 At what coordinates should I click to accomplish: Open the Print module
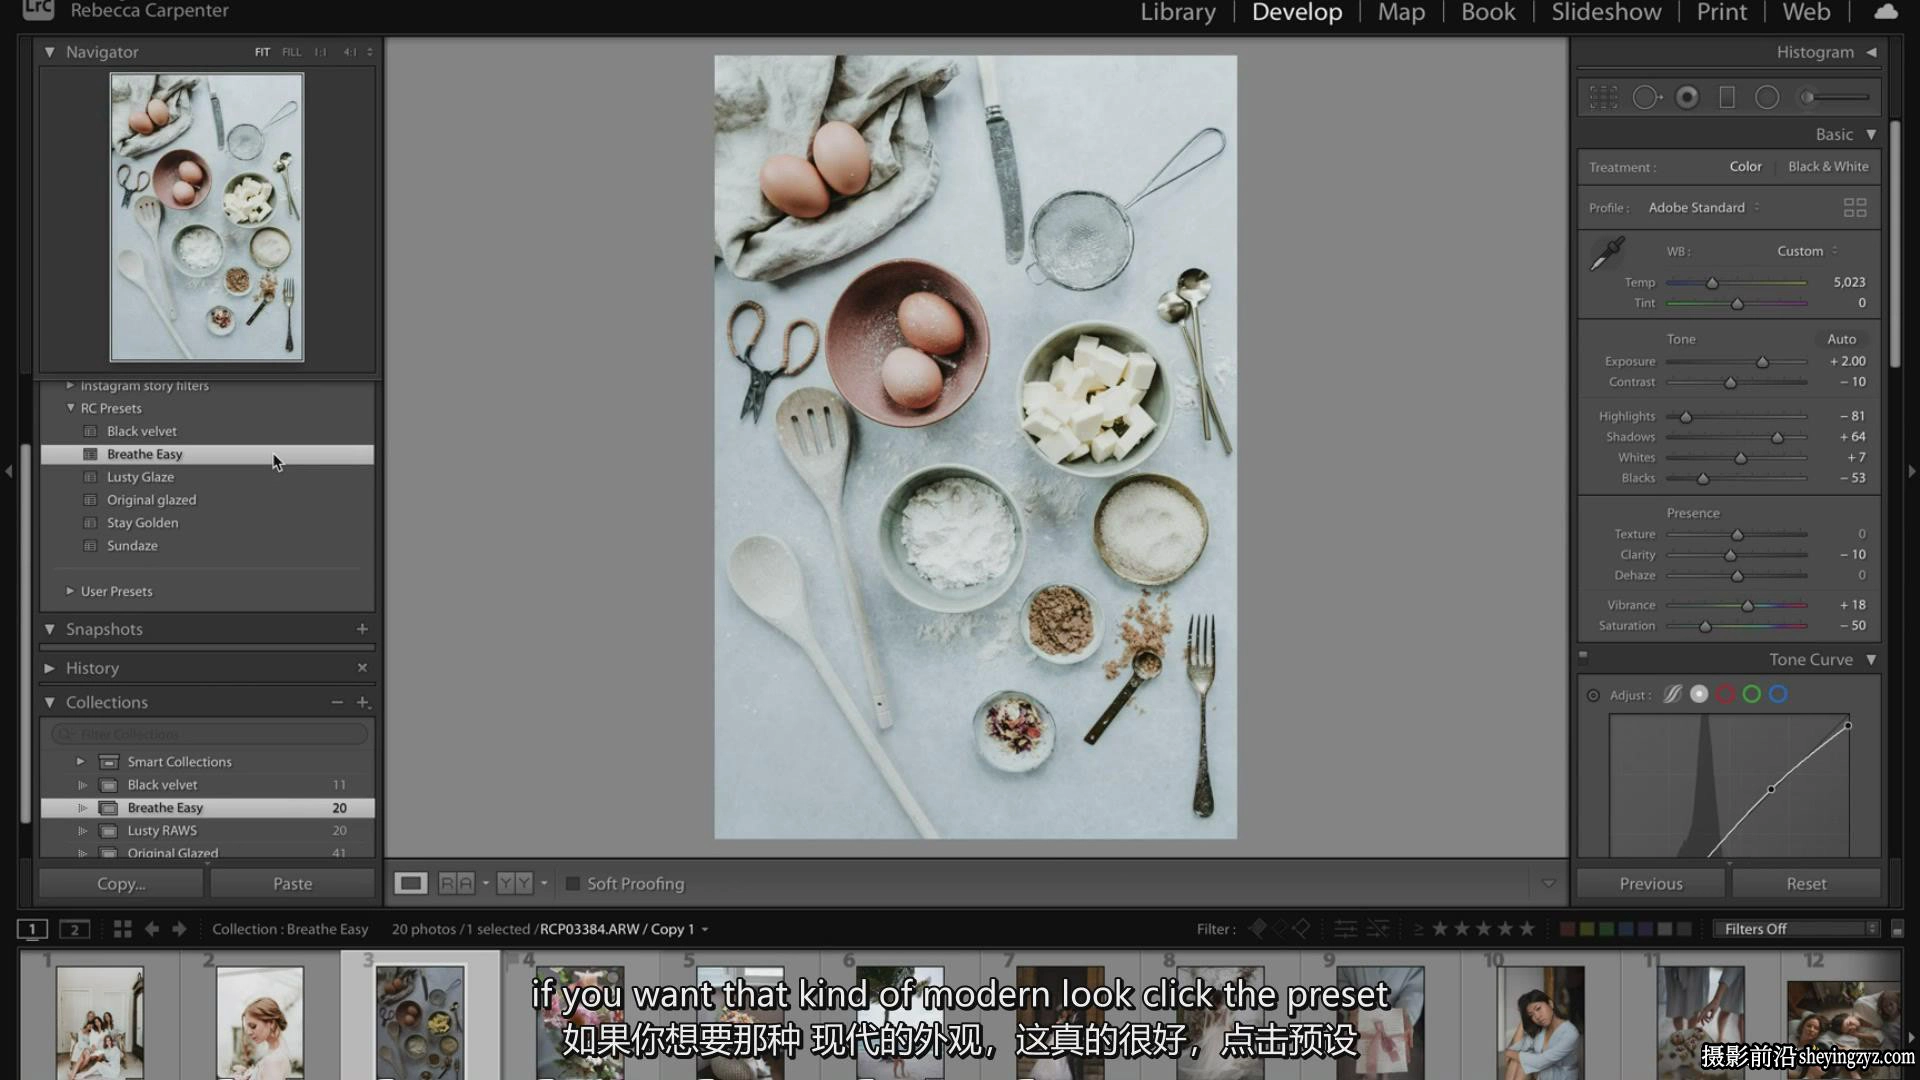1721,12
